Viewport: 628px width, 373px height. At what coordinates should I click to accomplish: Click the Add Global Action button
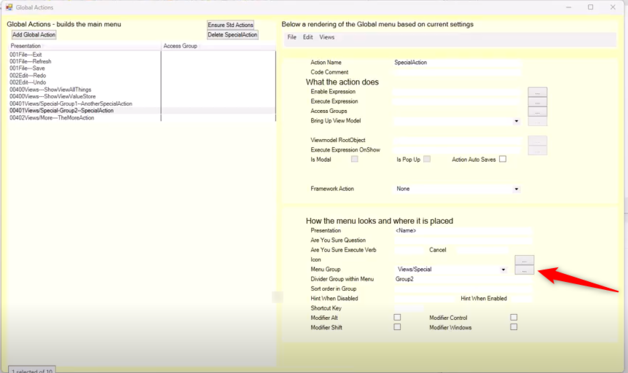click(x=34, y=35)
